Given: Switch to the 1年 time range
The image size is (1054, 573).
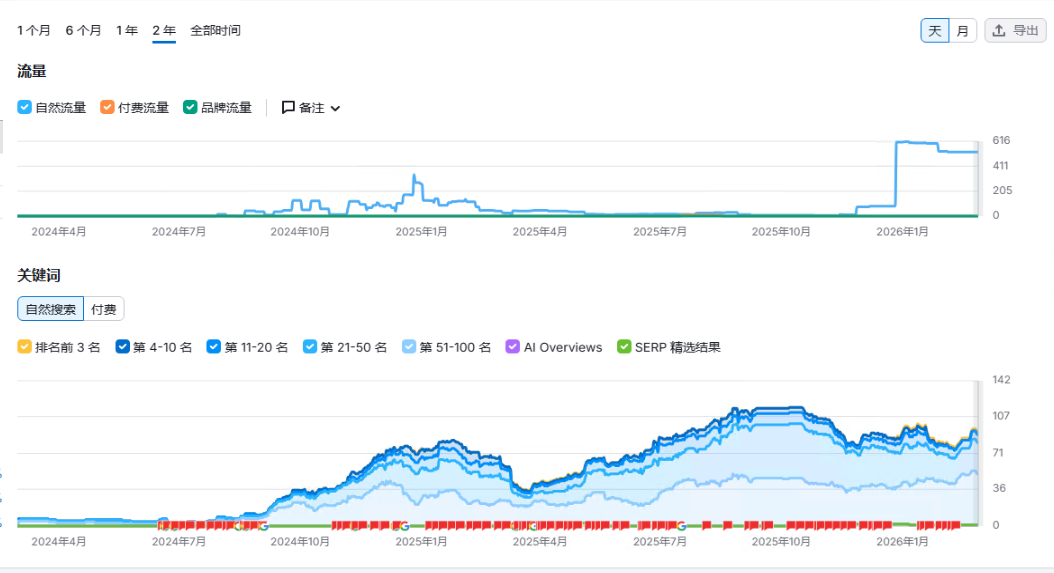Looking at the screenshot, I should click(126, 30).
